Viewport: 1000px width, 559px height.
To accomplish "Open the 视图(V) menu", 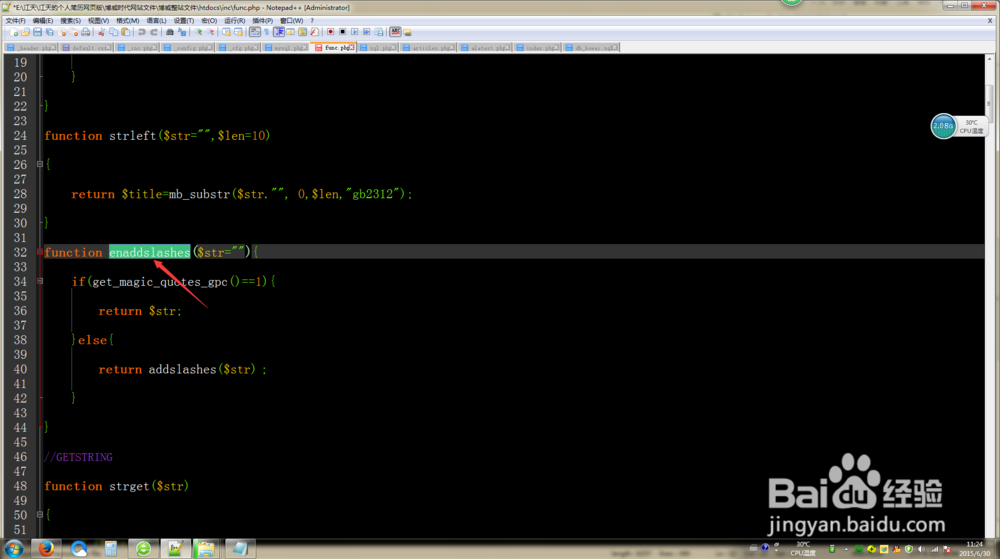I will (98, 20).
